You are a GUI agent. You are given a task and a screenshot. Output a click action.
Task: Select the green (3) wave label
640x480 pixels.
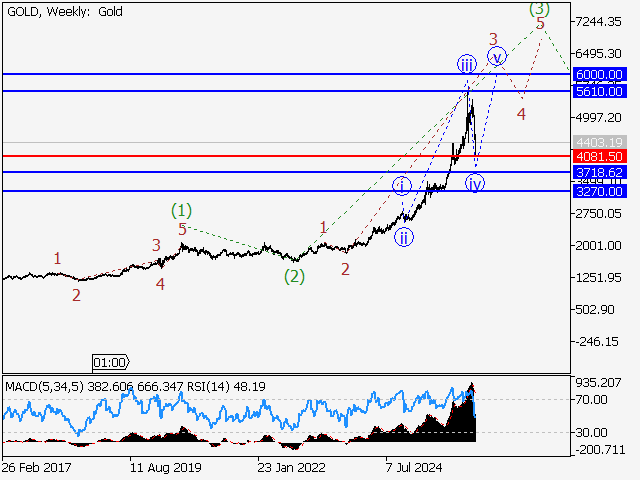pyautogui.click(x=539, y=8)
